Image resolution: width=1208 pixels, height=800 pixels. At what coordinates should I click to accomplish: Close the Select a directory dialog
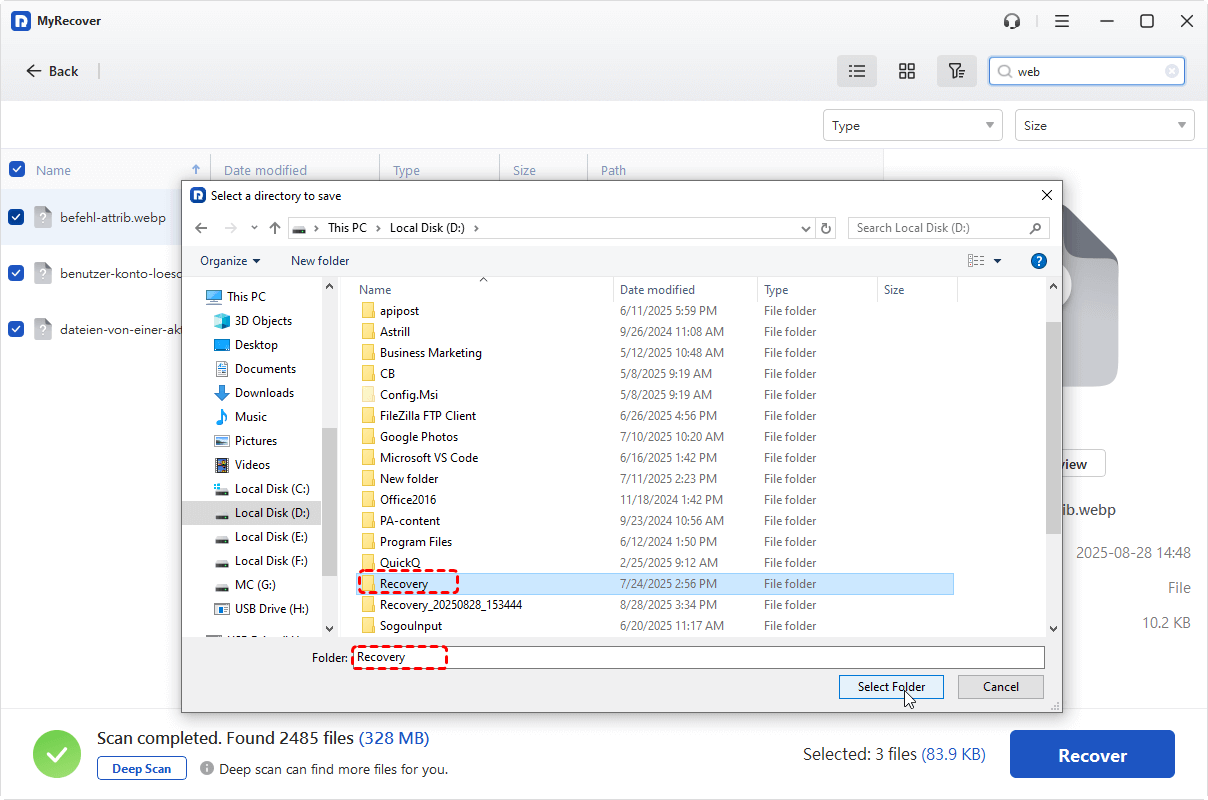coord(1046,195)
